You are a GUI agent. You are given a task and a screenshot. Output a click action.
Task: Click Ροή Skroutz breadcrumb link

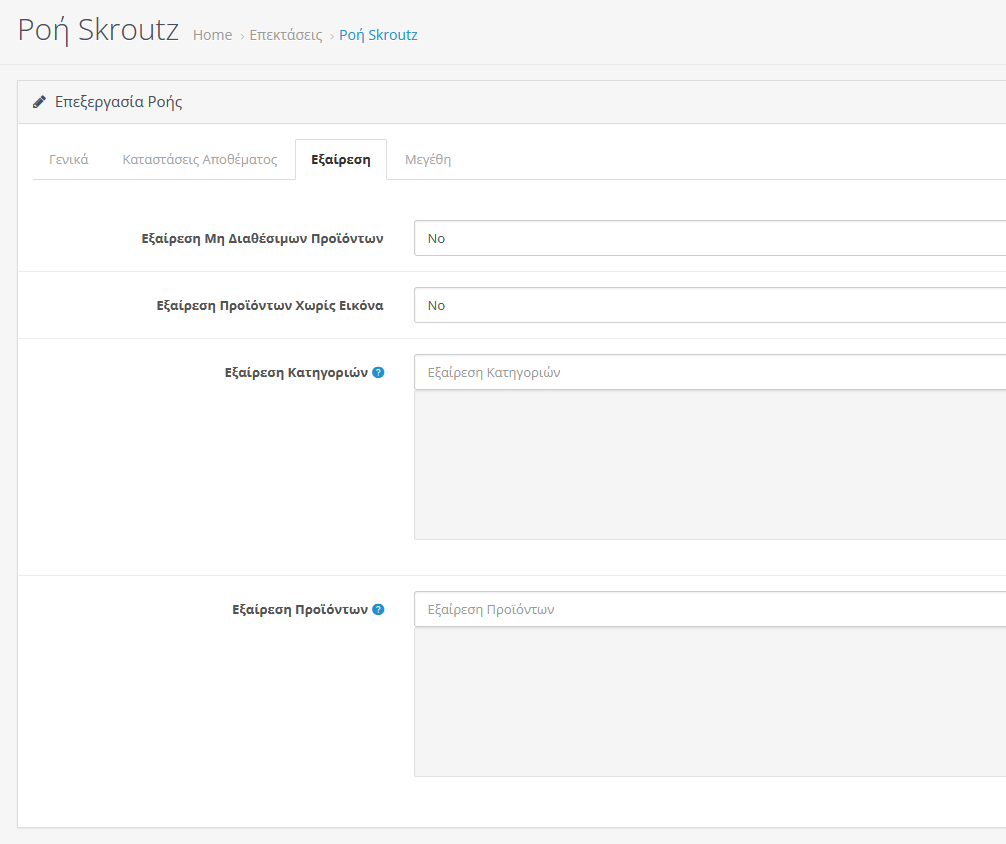pyautogui.click(x=378, y=35)
